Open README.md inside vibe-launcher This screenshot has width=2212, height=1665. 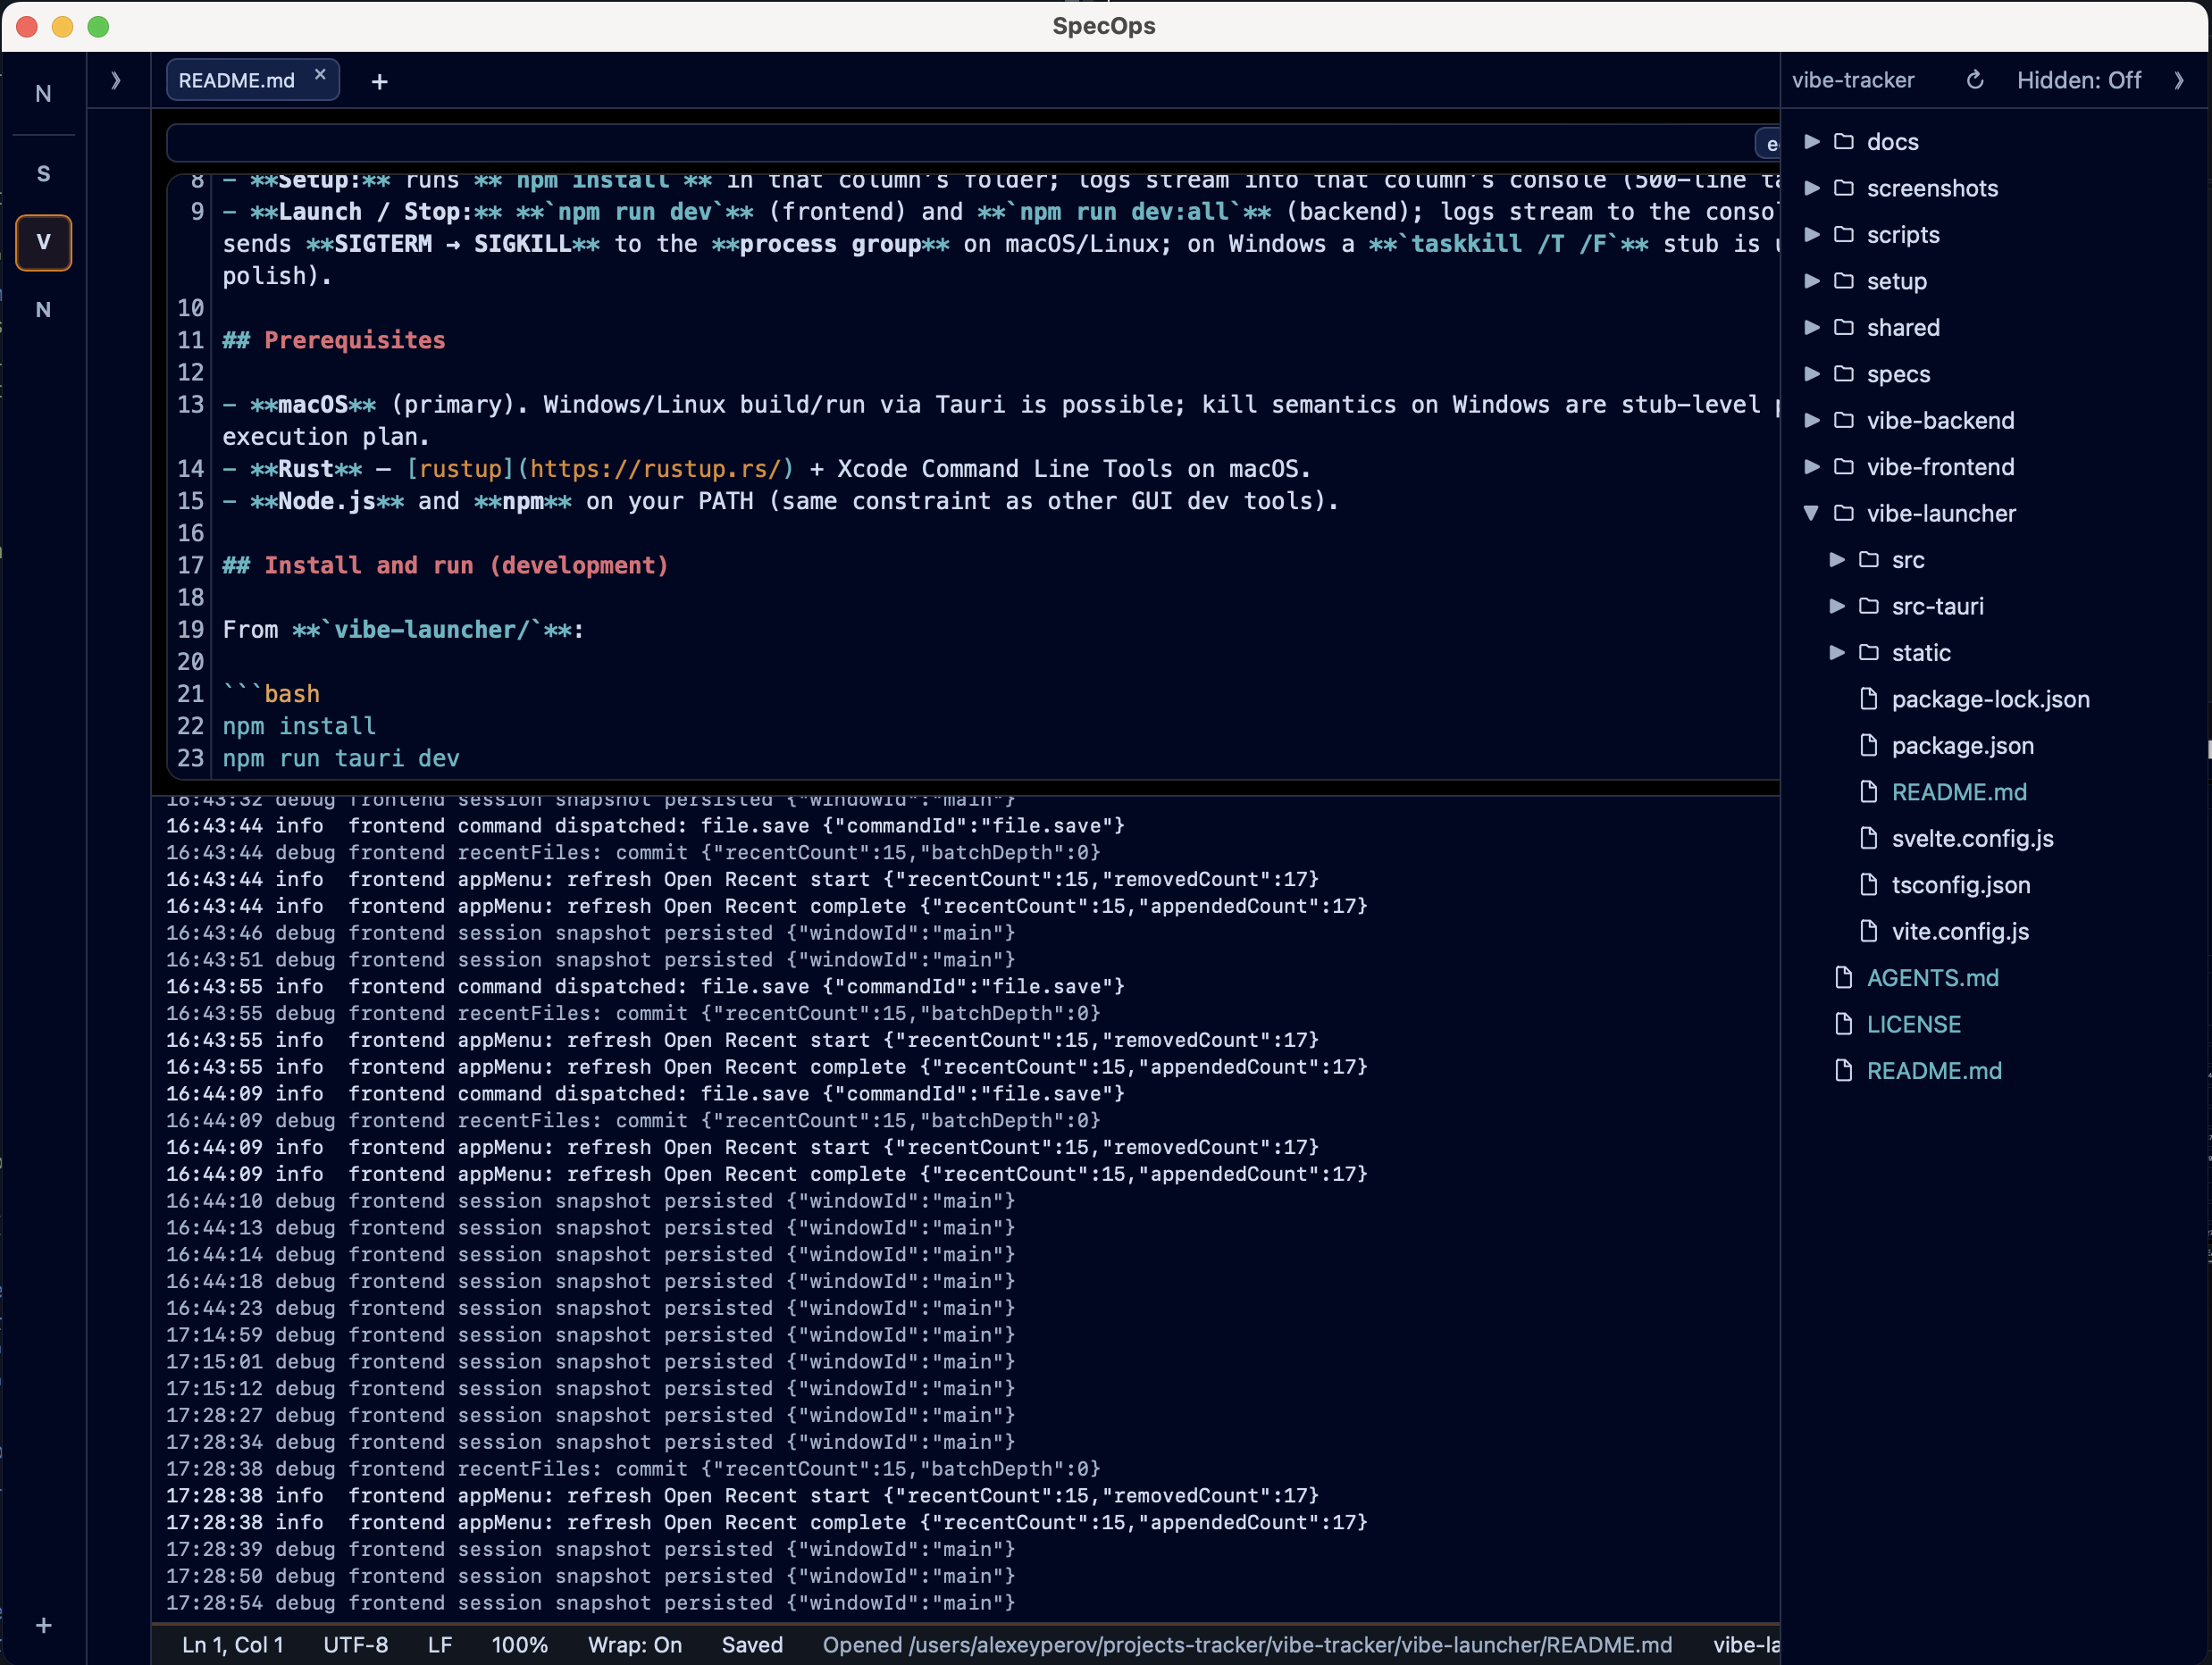[x=1959, y=792]
